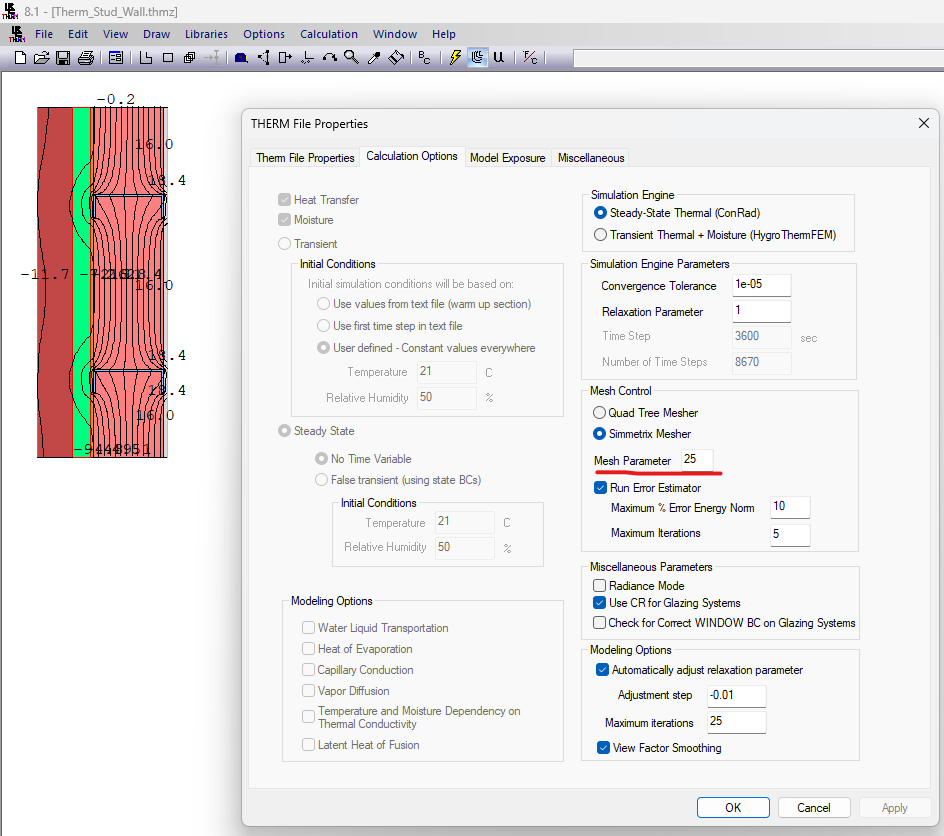Click the Print toolbar icon
The image size is (944, 836).
[86, 58]
